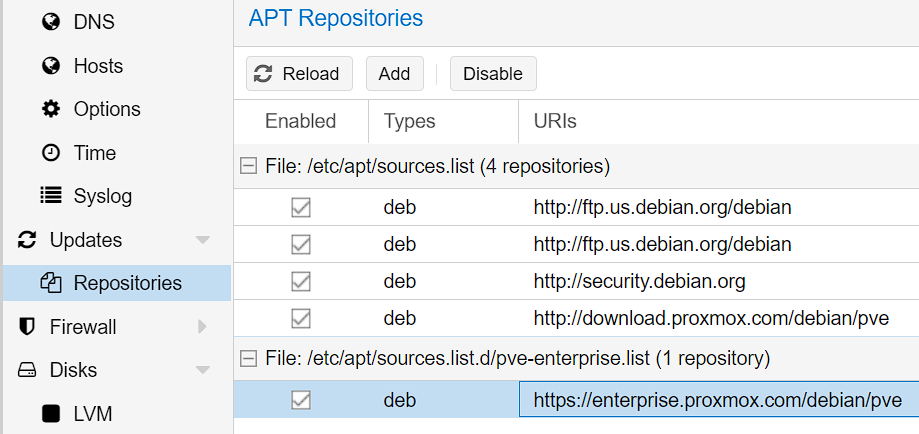The width and height of the screenshot is (919, 434).
Task: Click the APT Repositories panel title
Action: 336,18
